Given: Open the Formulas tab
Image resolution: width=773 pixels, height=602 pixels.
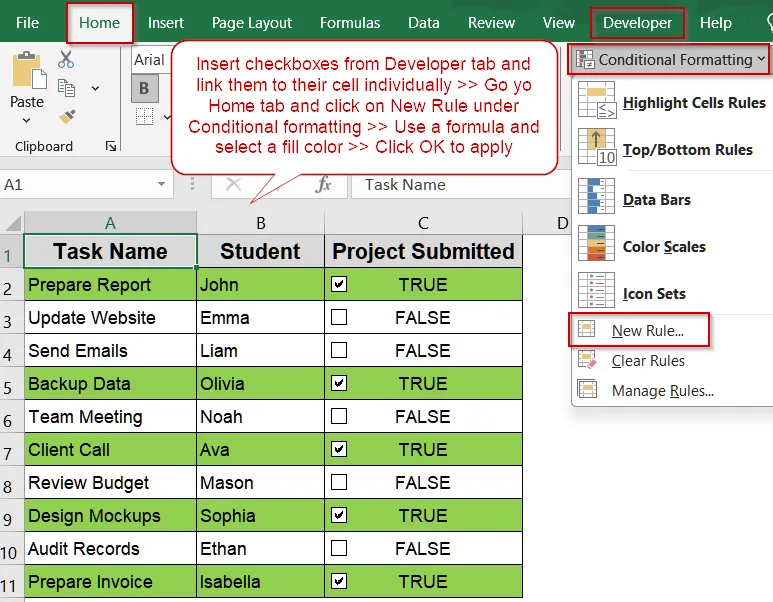Looking at the screenshot, I should [350, 23].
